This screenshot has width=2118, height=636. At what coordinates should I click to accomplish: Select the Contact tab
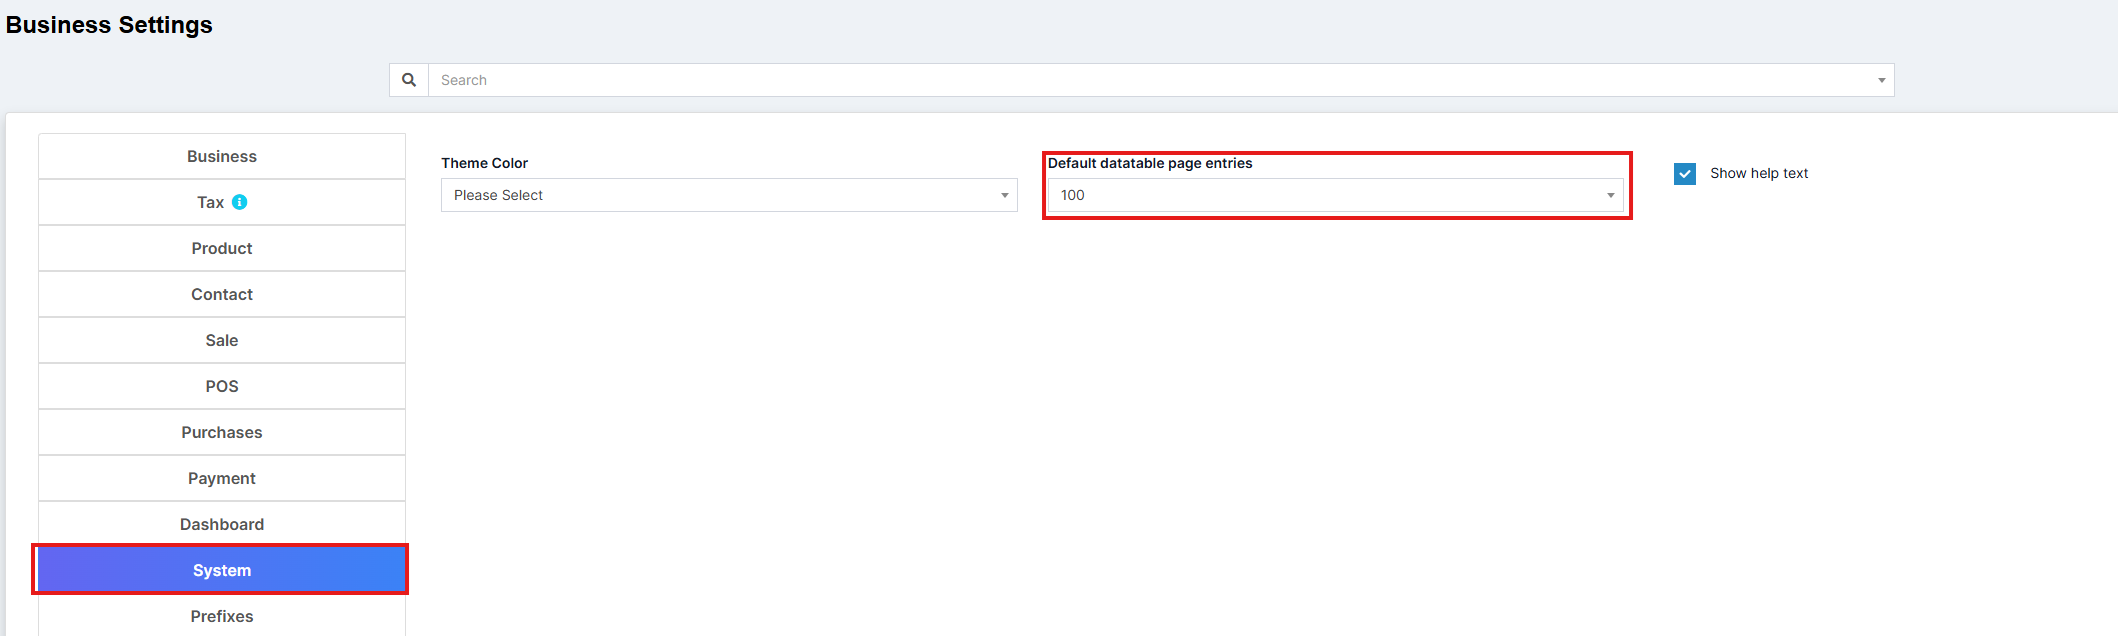click(222, 295)
